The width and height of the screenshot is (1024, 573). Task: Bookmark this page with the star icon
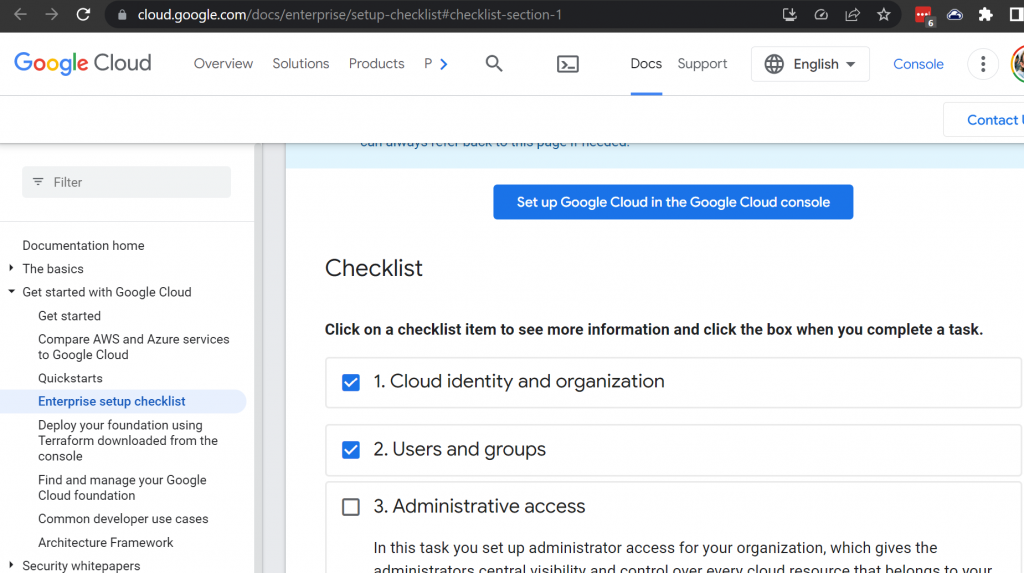coord(884,14)
